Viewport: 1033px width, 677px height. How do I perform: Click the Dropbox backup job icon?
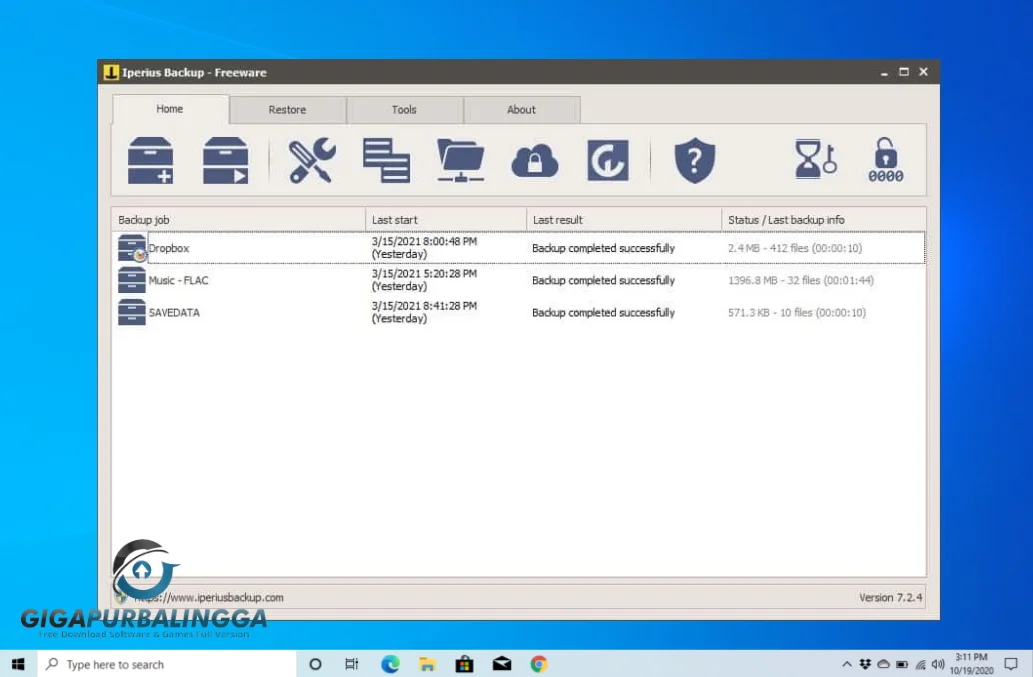(x=132, y=248)
